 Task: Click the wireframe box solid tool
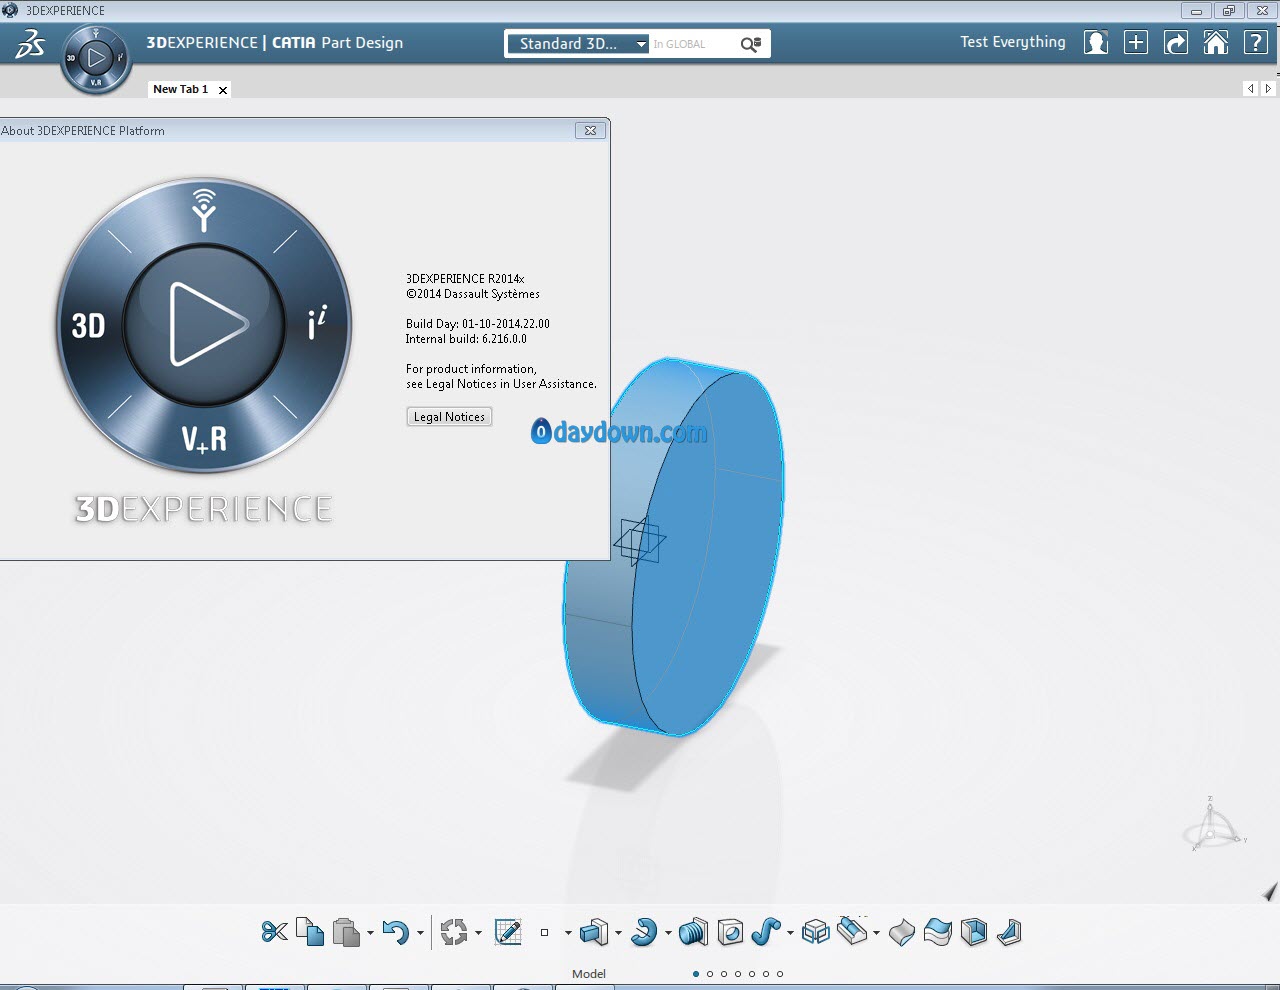[816, 932]
